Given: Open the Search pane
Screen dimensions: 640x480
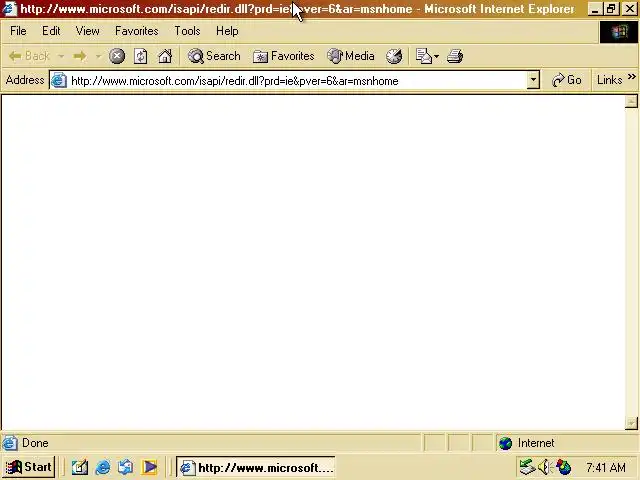Looking at the screenshot, I should coord(214,56).
